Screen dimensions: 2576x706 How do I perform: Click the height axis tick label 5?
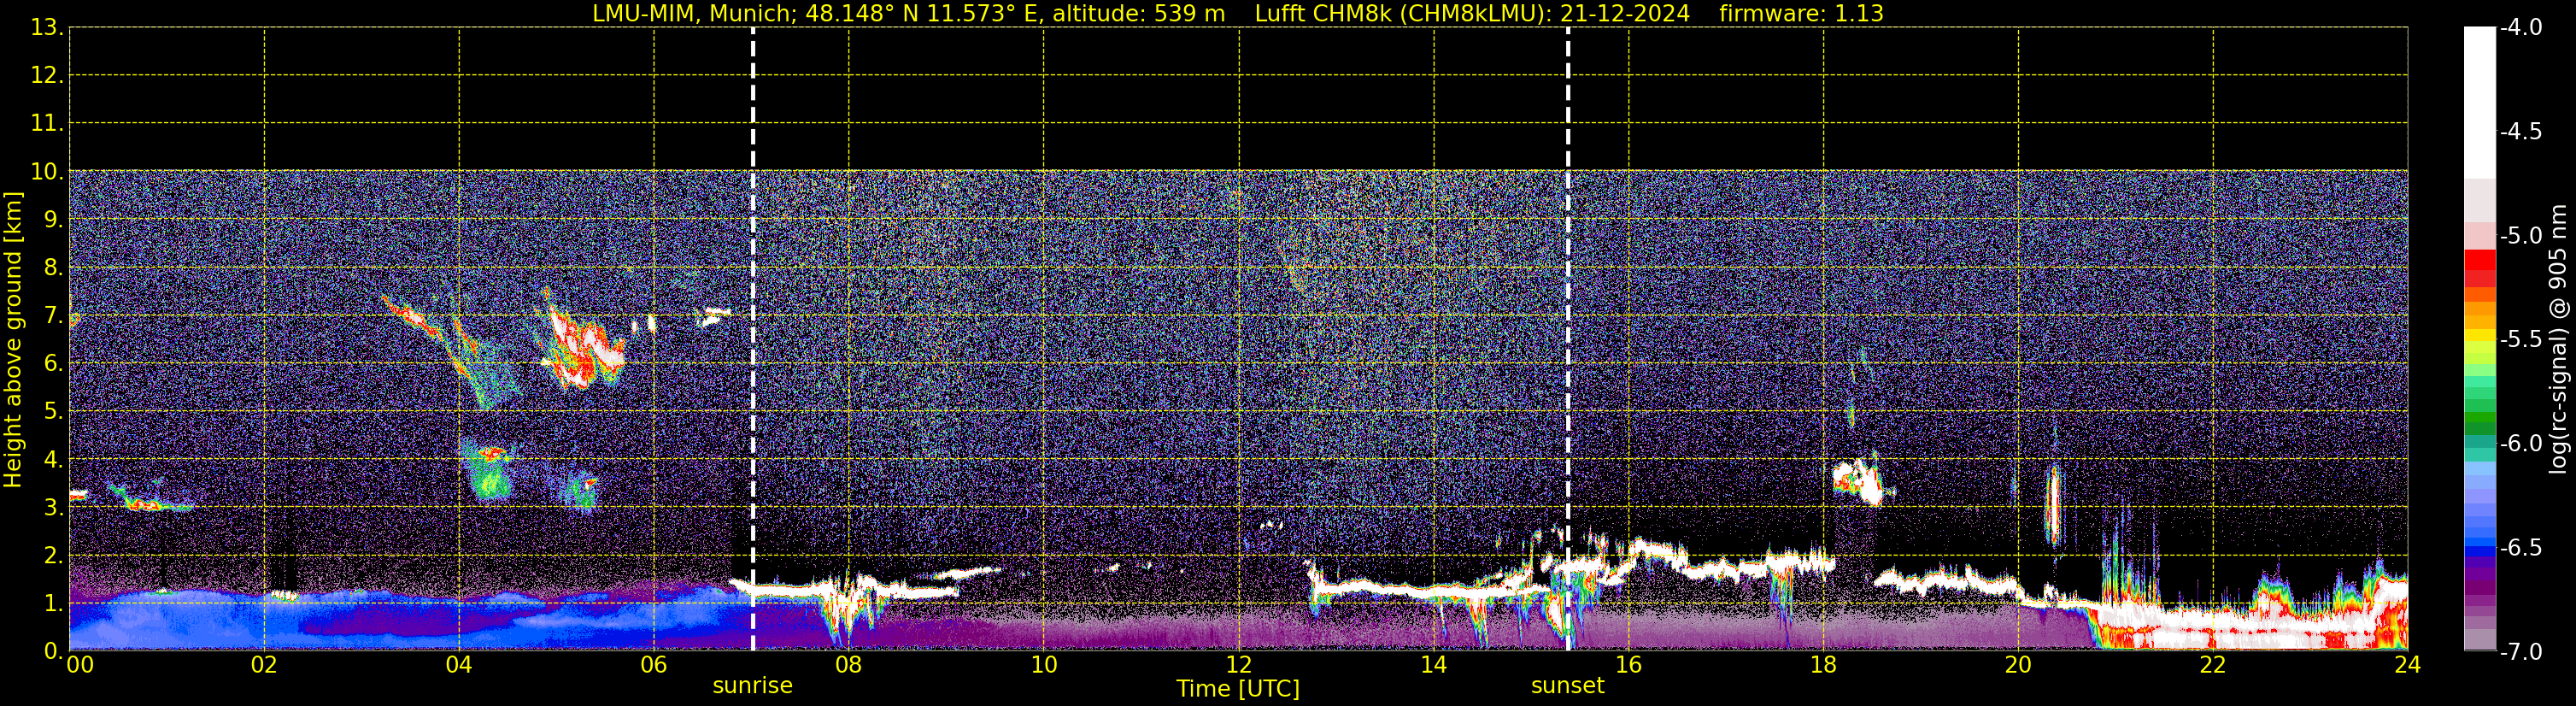click(x=52, y=412)
